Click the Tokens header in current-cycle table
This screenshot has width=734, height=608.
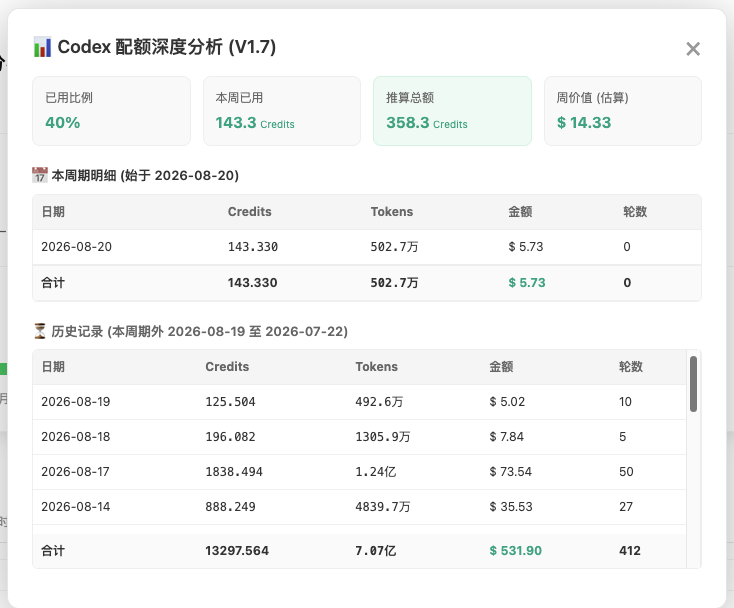tap(392, 212)
